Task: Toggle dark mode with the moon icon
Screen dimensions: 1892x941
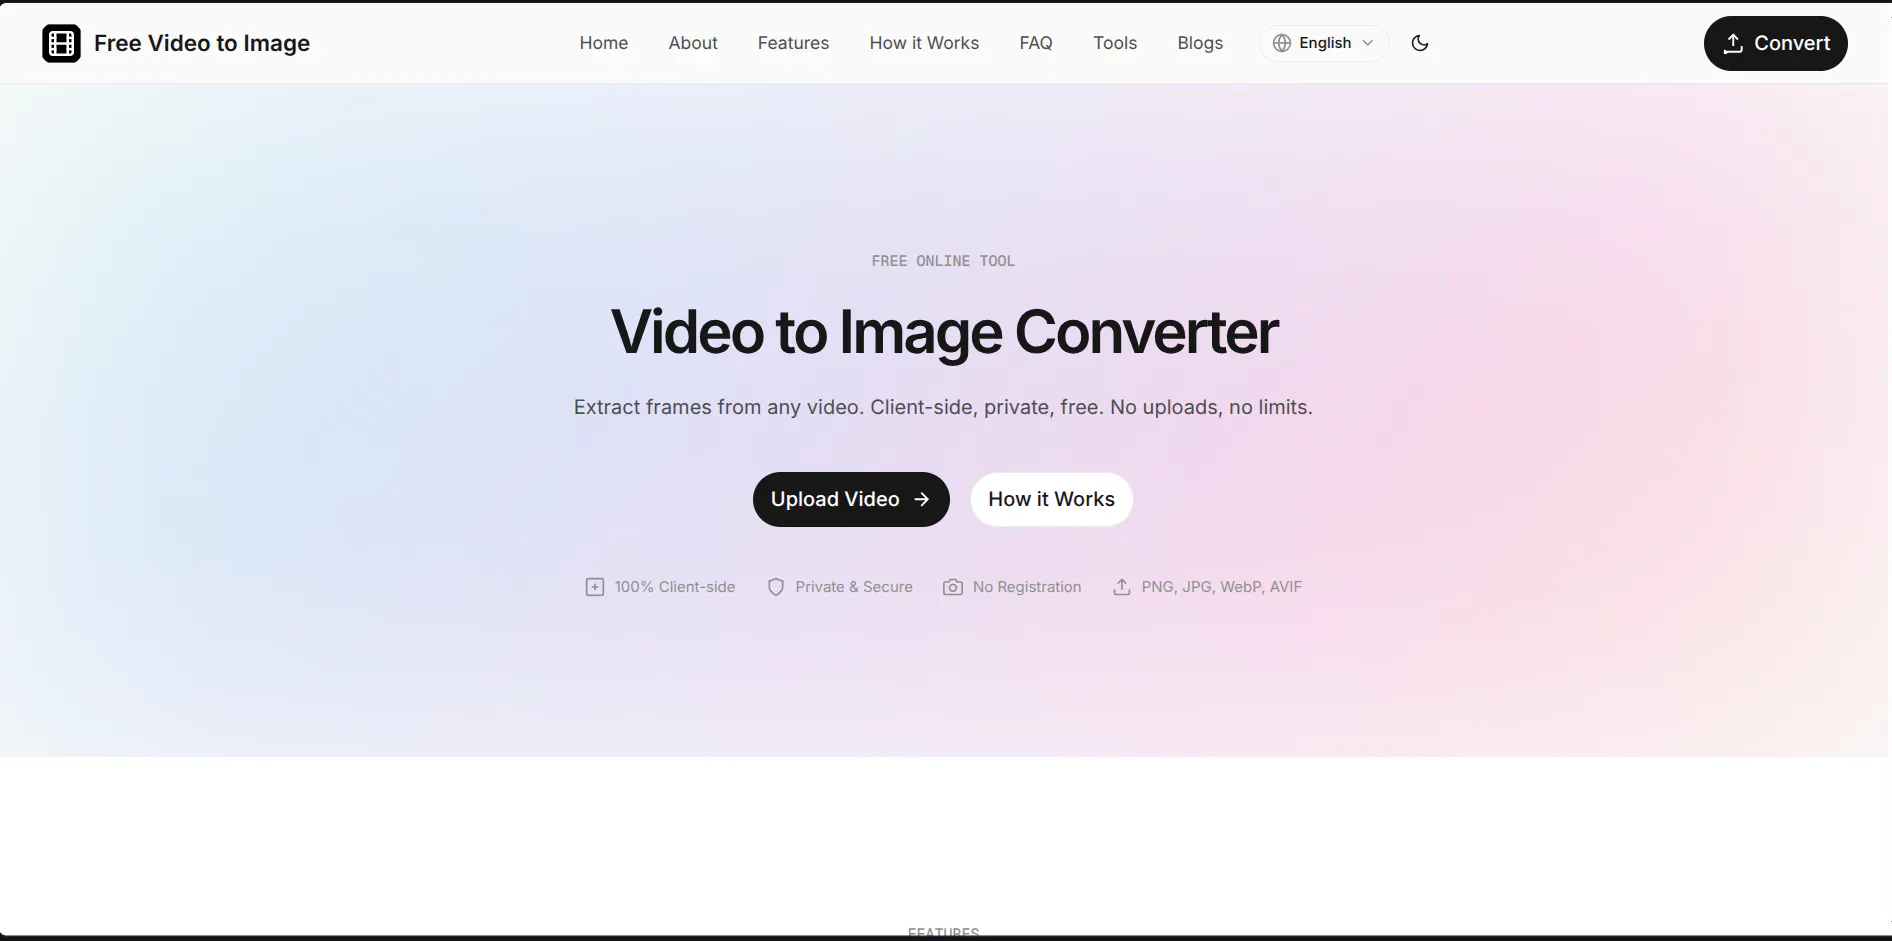Action: pos(1420,43)
